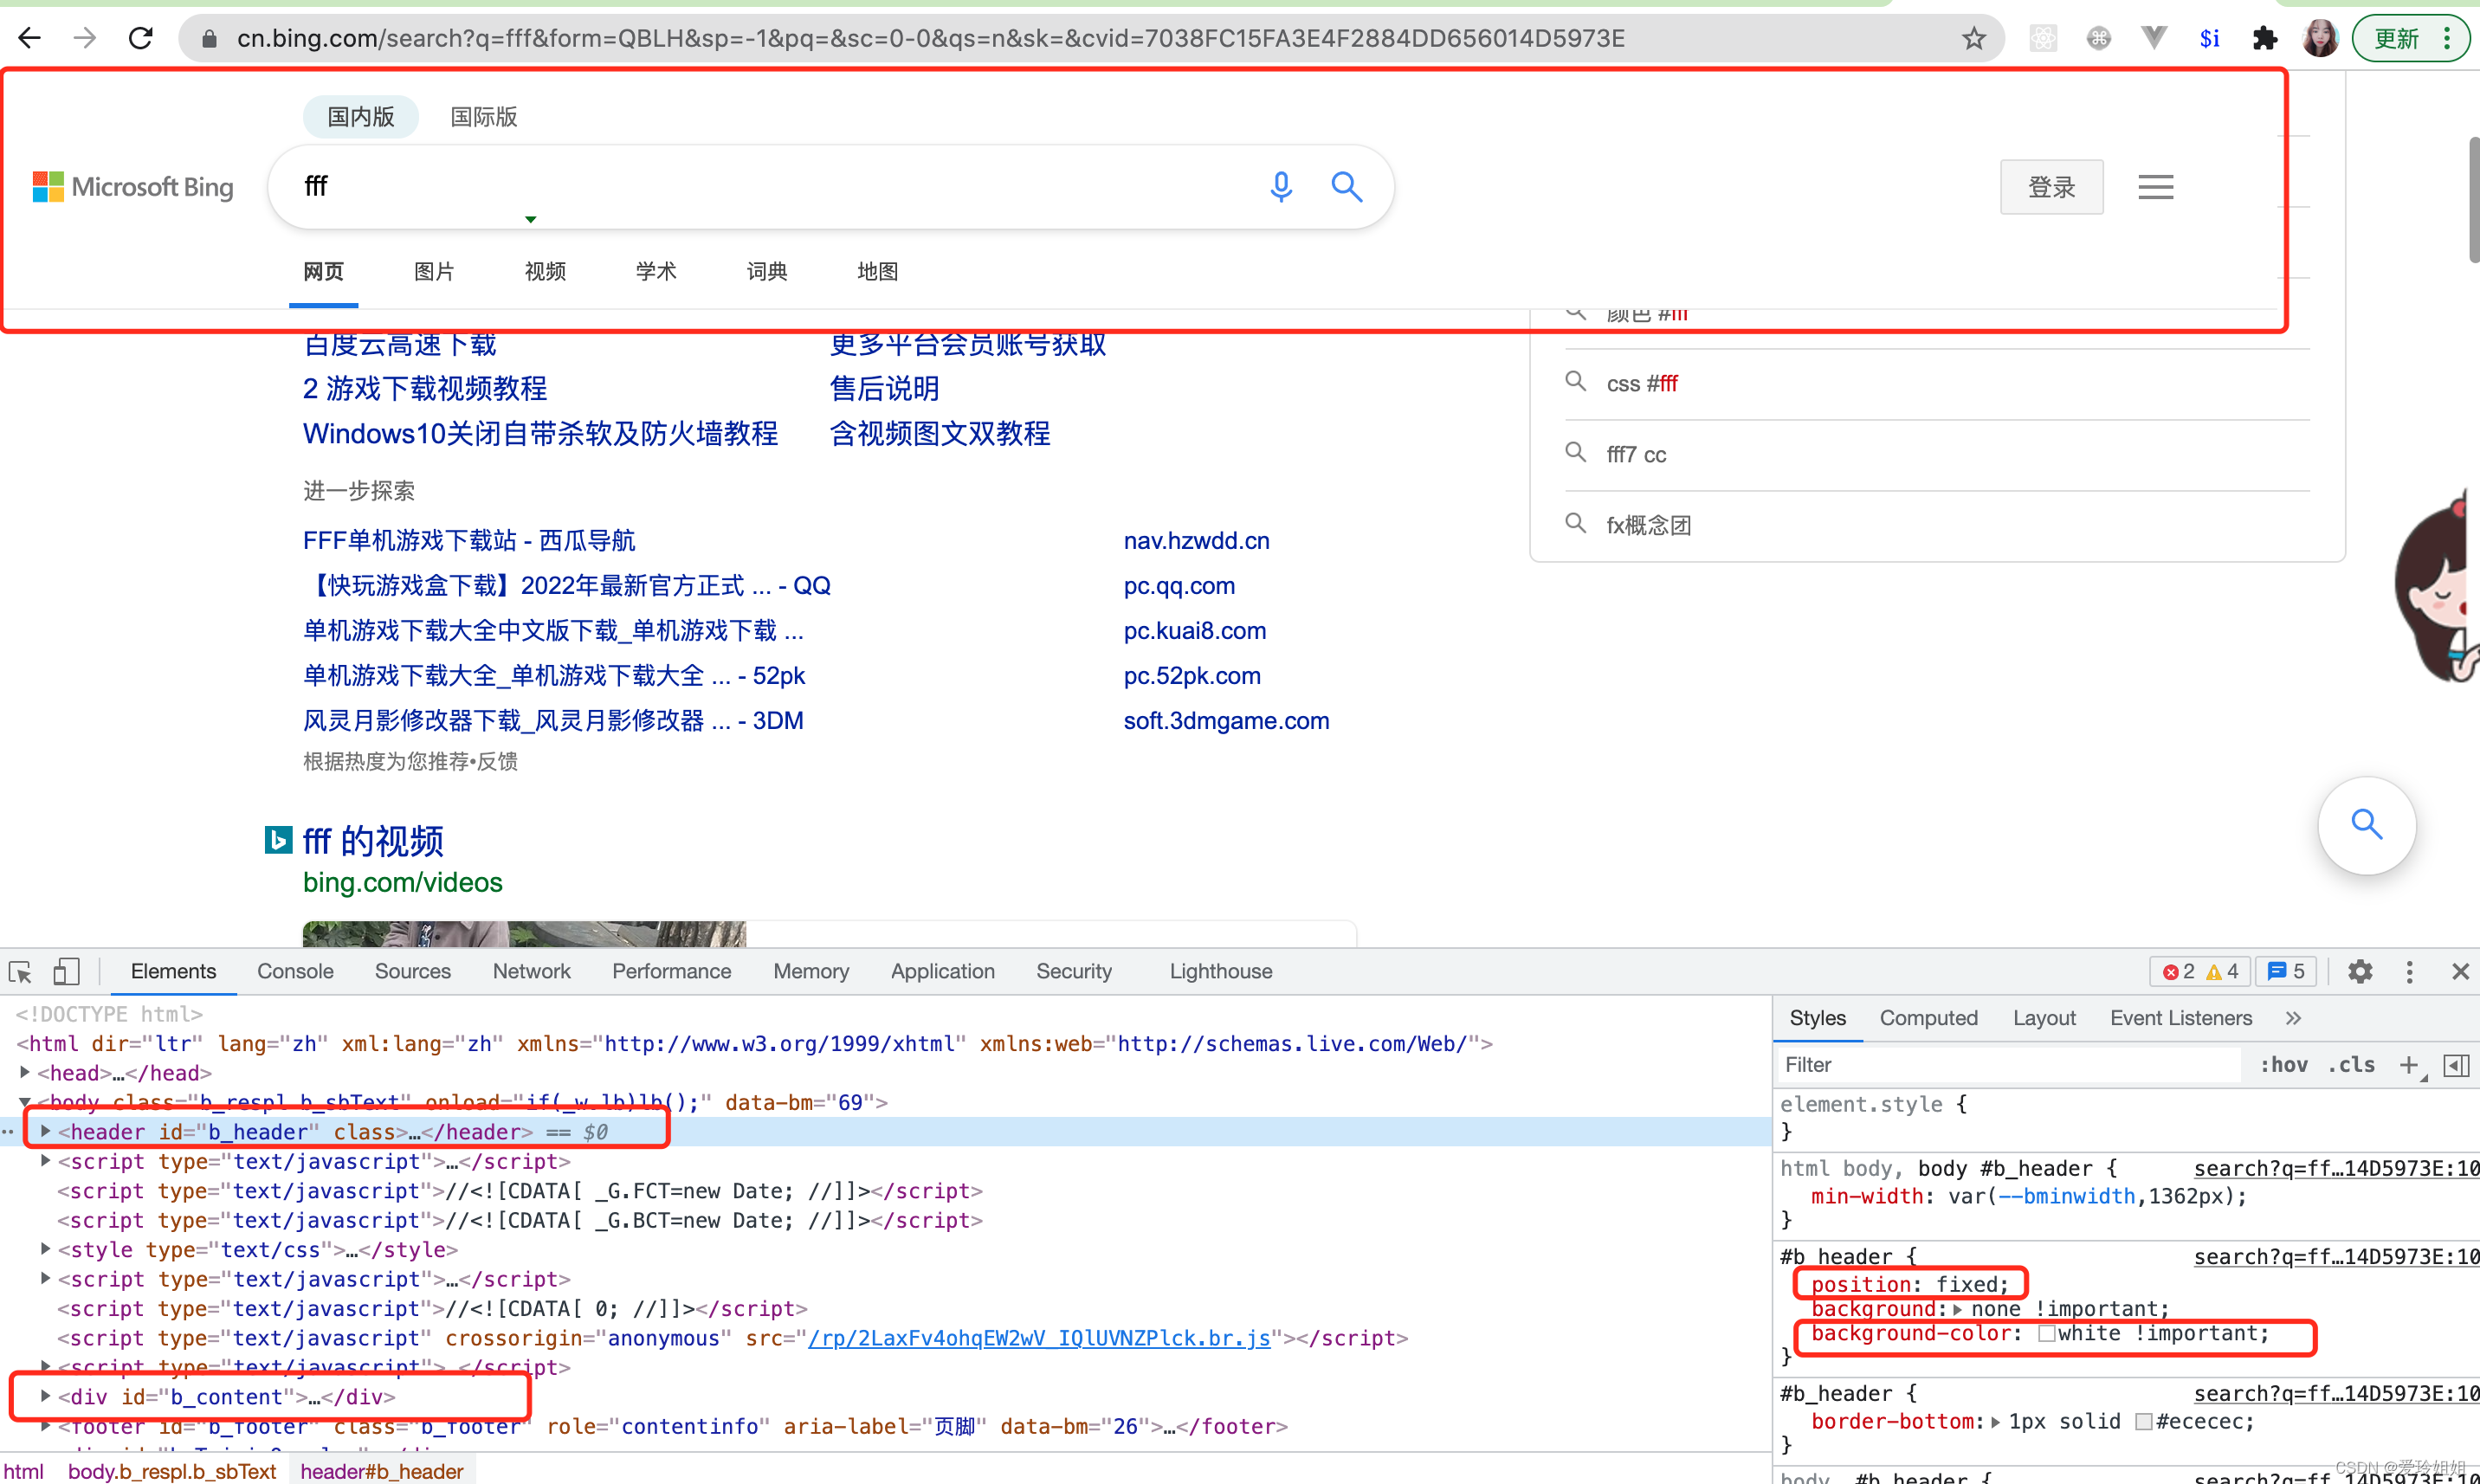
Task: Expand the head element node
Action: 25,1072
